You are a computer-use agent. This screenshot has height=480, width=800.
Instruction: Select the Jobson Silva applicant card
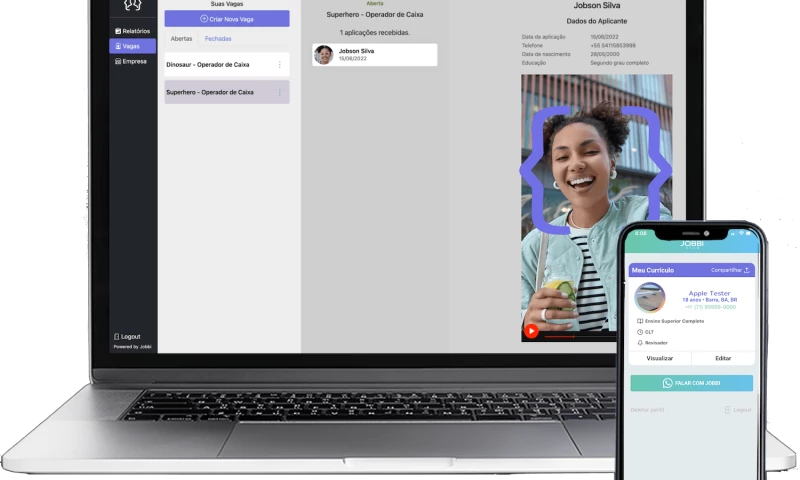(x=374, y=55)
